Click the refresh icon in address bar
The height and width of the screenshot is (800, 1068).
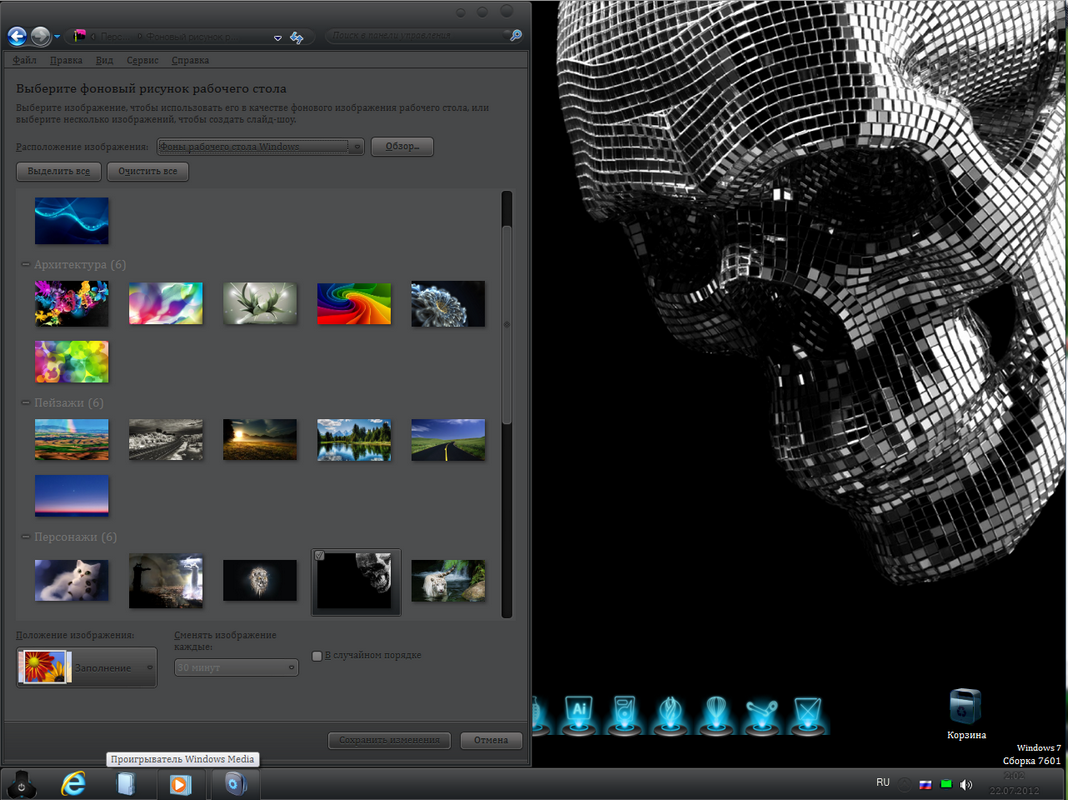pos(297,37)
